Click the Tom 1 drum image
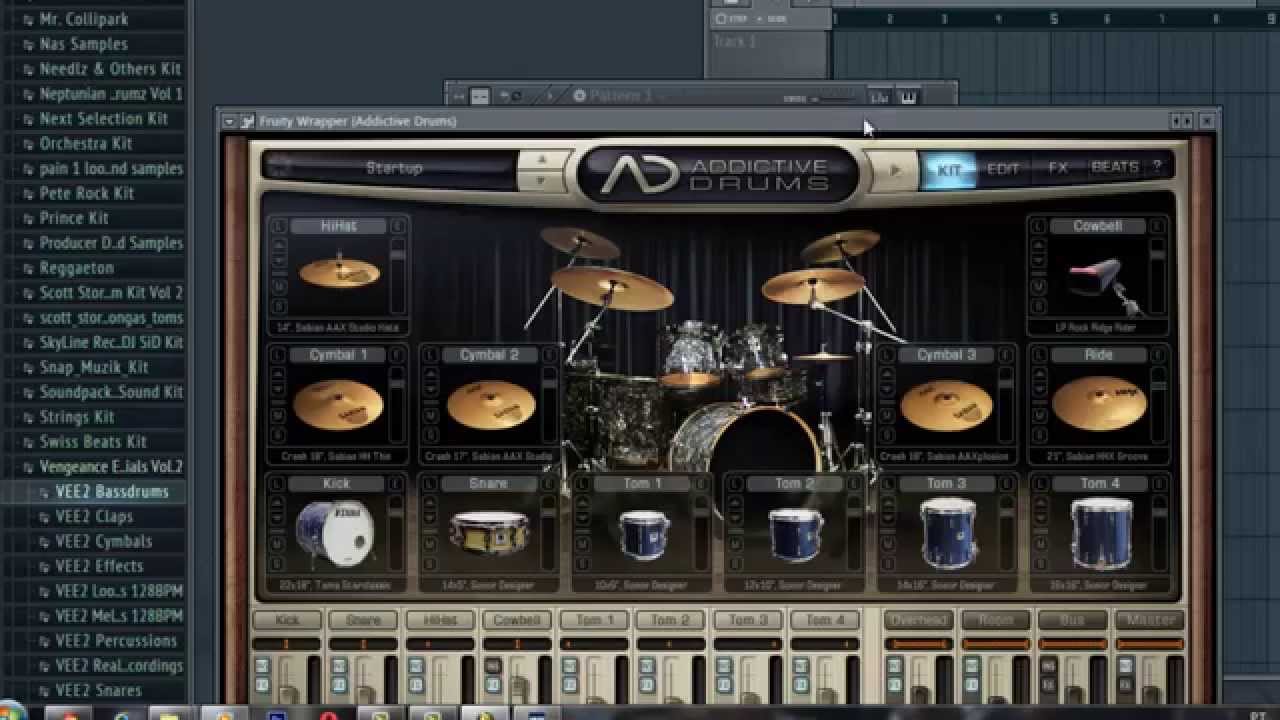 [643, 535]
